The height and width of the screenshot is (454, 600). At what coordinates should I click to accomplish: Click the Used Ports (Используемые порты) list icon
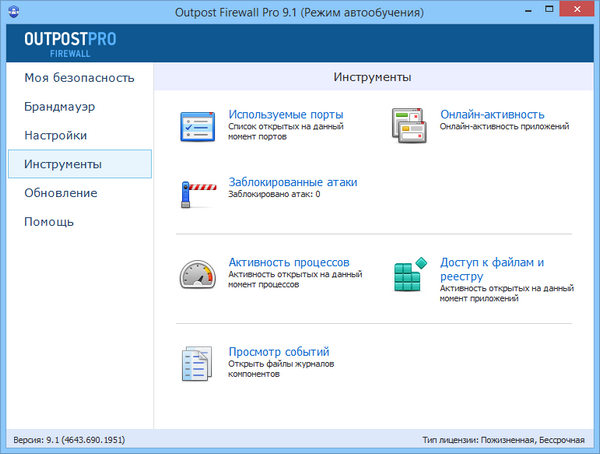[198, 126]
